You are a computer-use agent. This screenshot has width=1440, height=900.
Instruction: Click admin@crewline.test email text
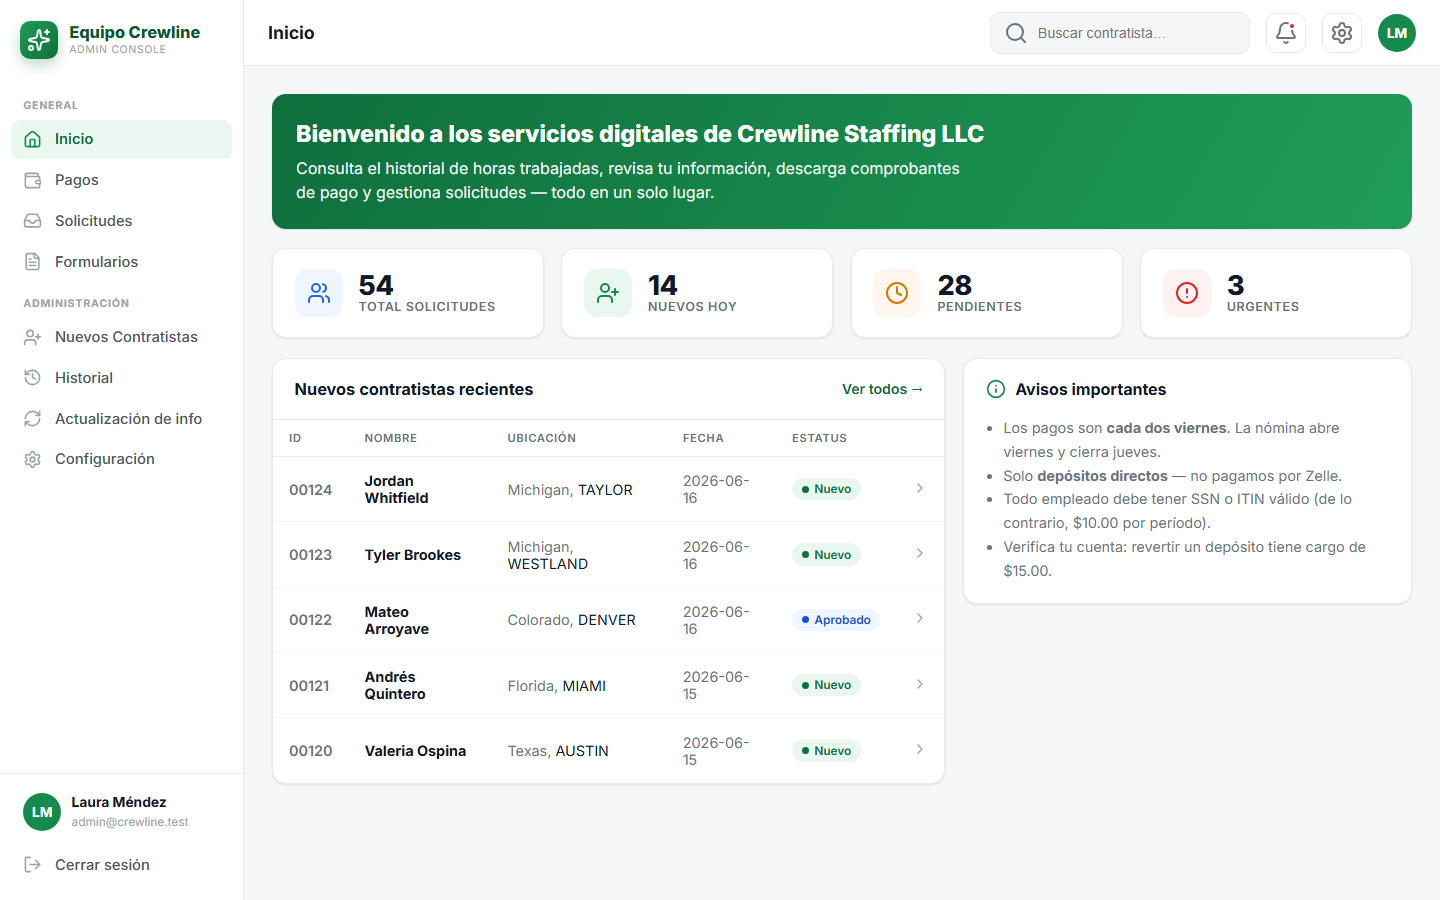tap(130, 822)
